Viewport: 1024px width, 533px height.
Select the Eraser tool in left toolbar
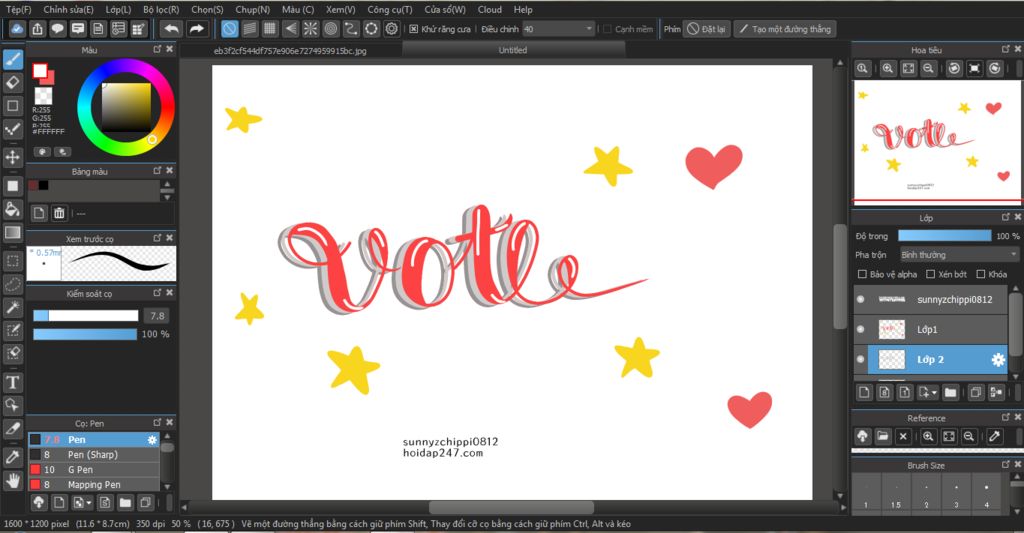click(13, 81)
